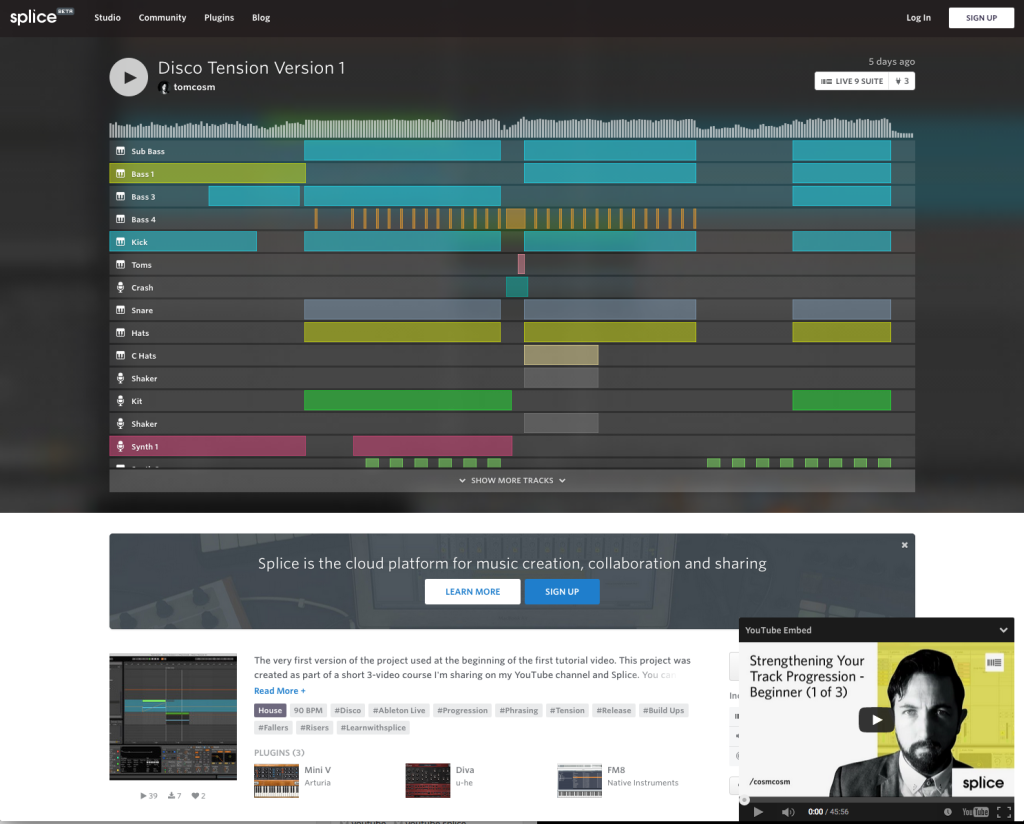Viewport: 1024px width, 824px height.
Task: Click the Synth 1 track microphone icon
Action: [120, 447]
